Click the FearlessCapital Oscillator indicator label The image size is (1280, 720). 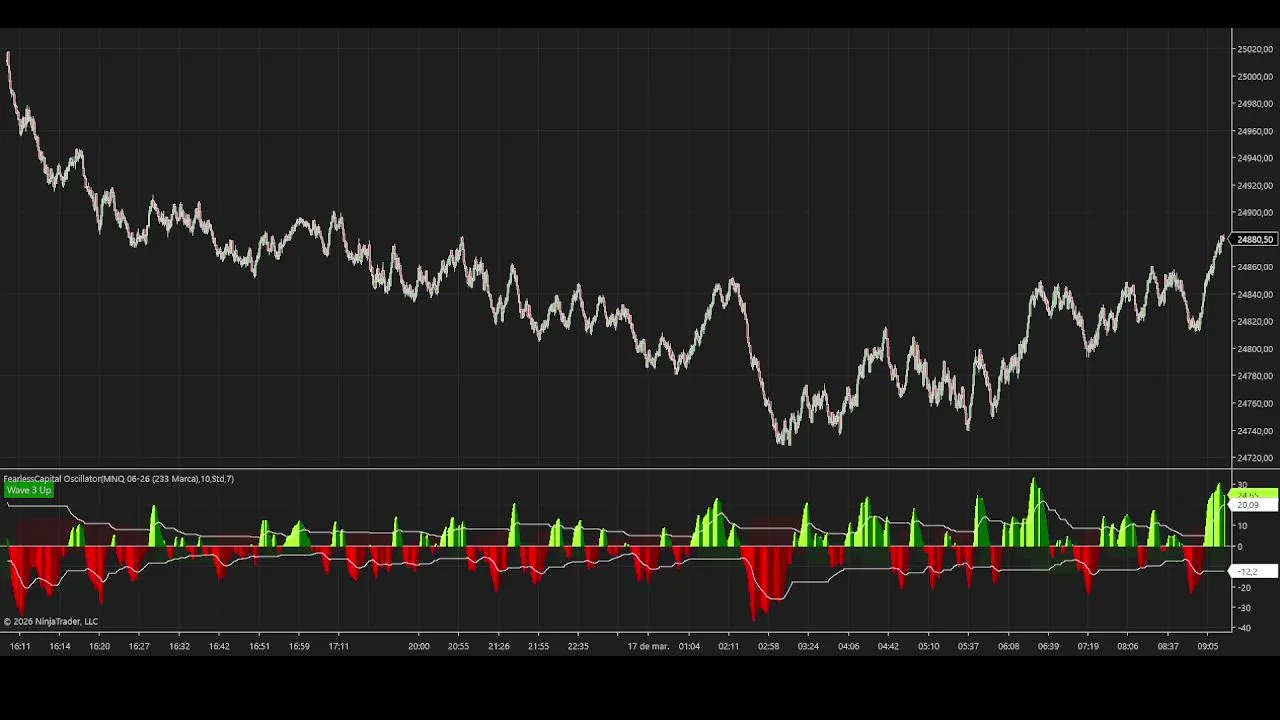pyautogui.click(x=118, y=479)
